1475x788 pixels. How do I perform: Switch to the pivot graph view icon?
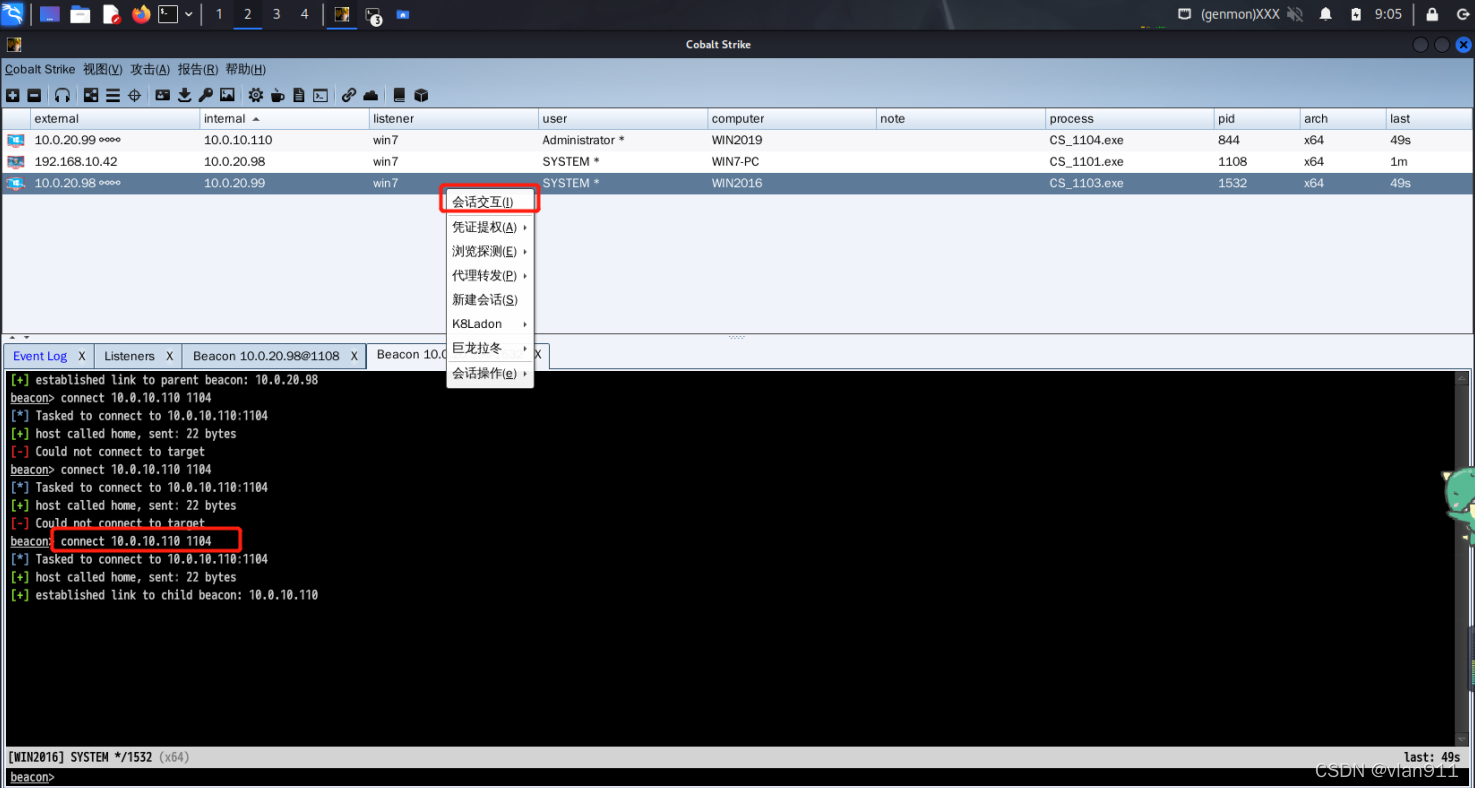click(x=91, y=95)
